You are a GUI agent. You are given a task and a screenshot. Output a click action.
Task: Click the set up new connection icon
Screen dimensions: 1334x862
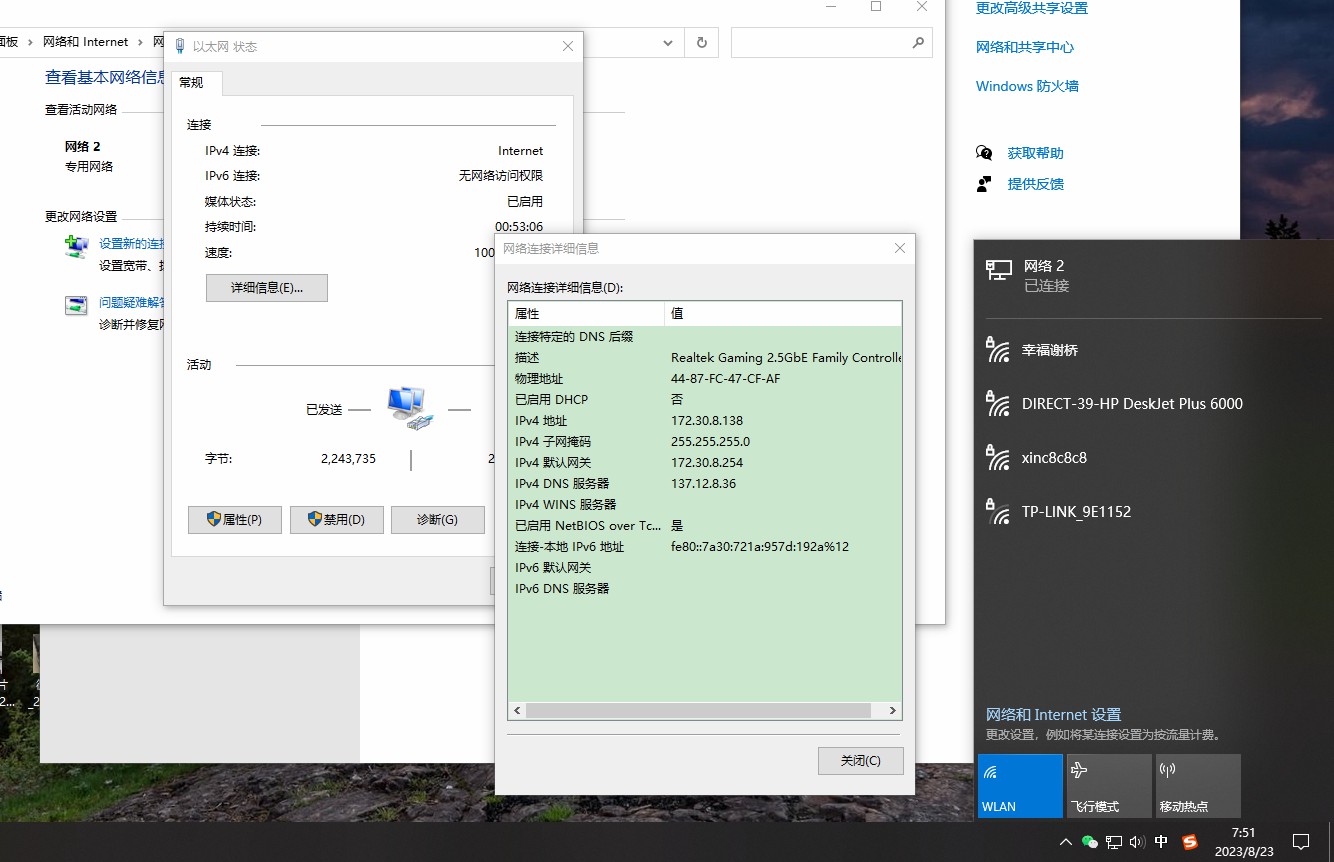[x=76, y=246]
